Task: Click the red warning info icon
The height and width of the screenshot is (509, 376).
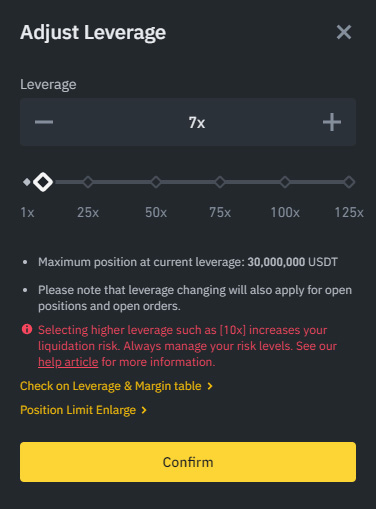Action: point(27,329)
